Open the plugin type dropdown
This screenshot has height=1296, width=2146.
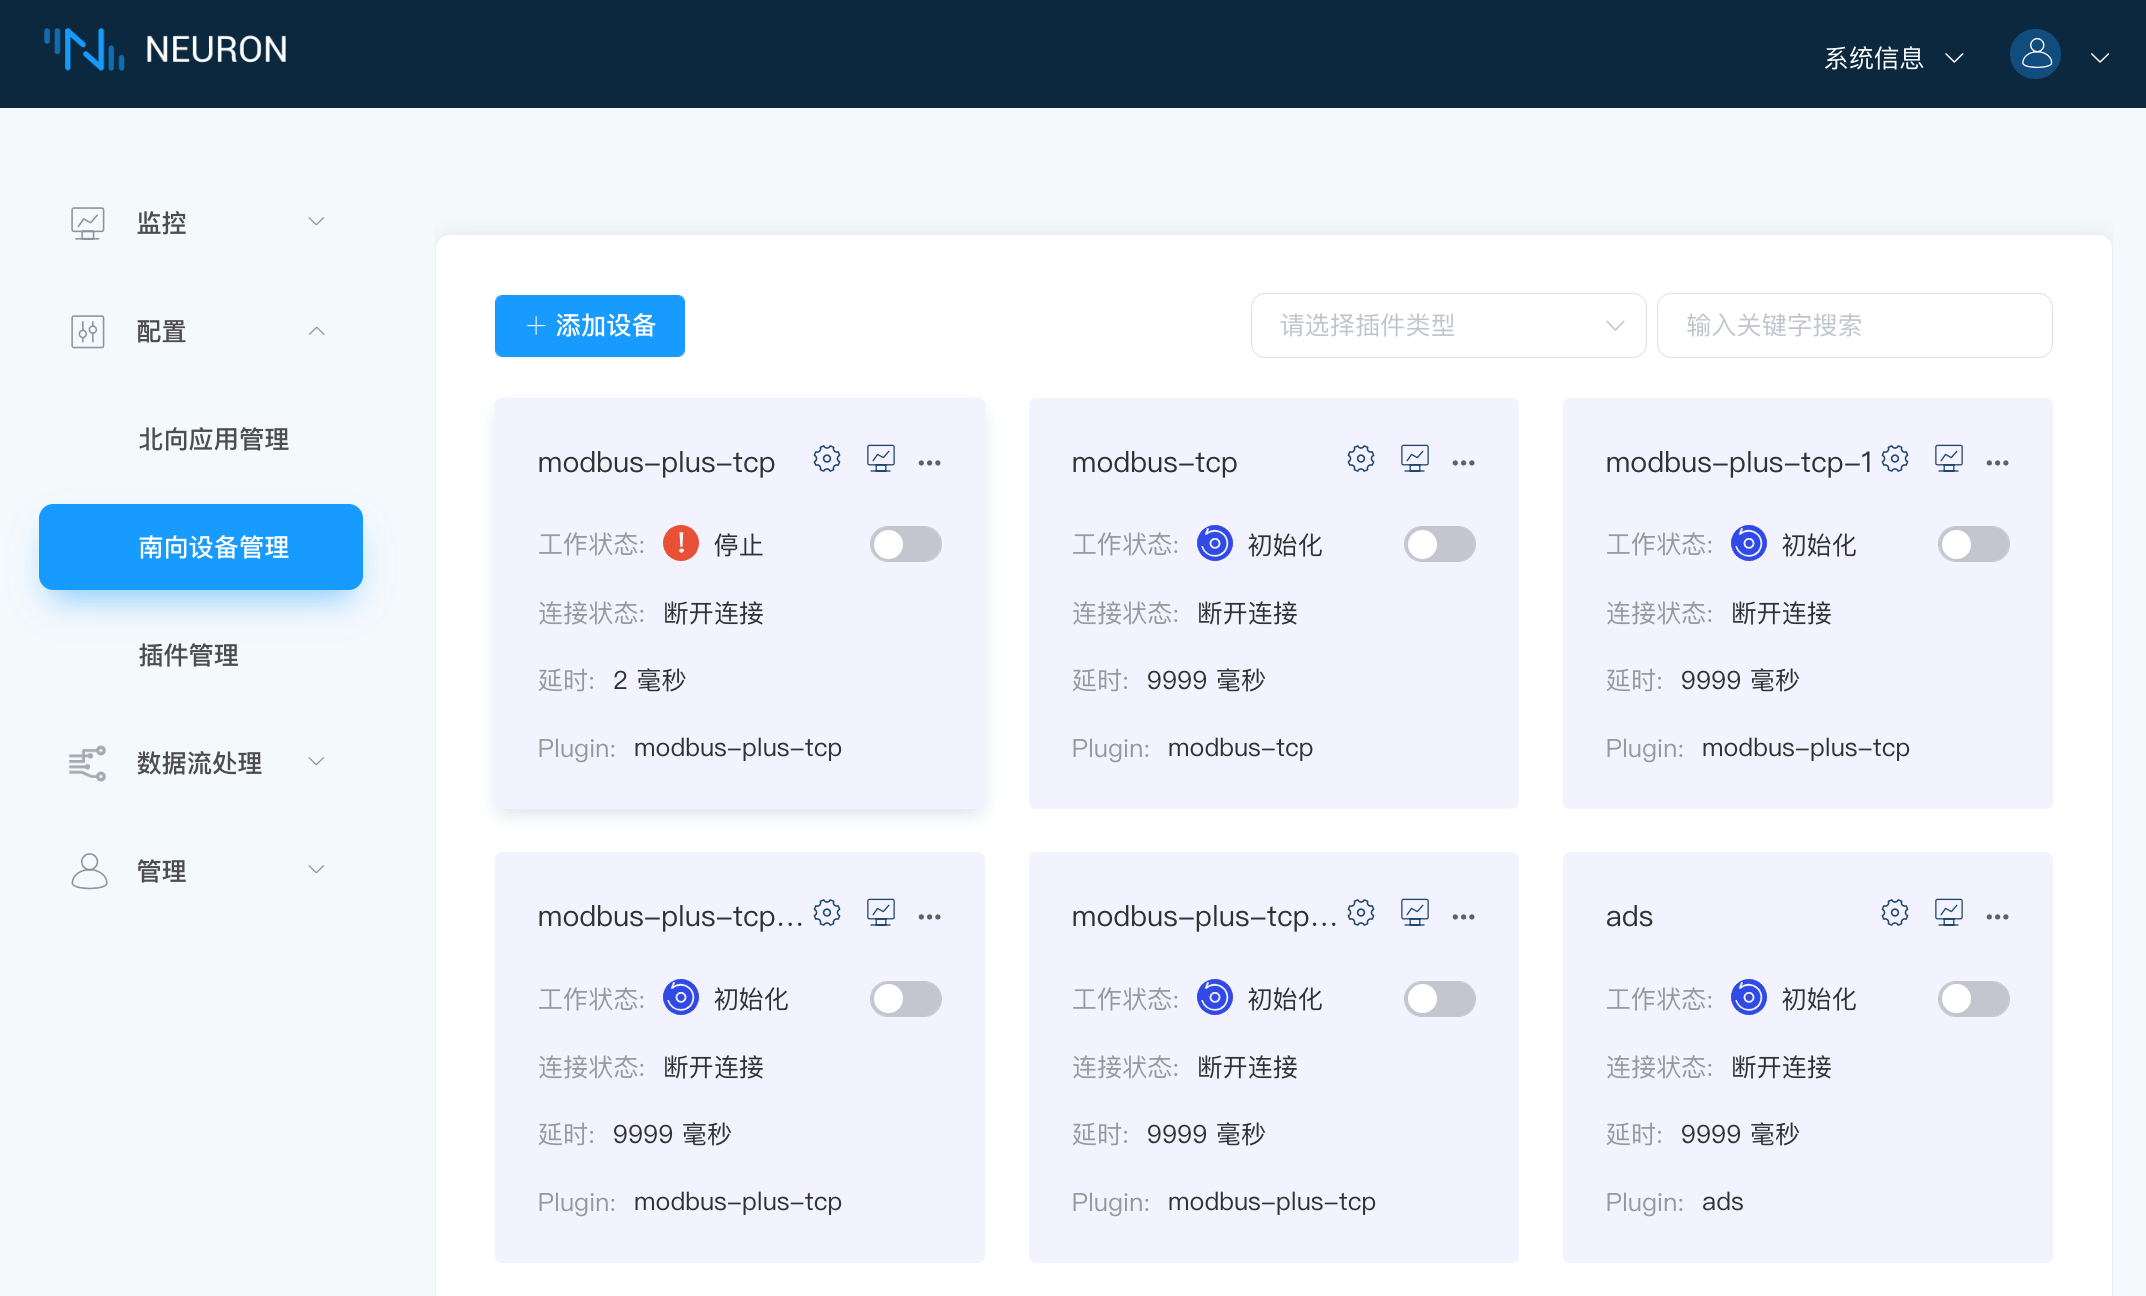point(1447,326)
